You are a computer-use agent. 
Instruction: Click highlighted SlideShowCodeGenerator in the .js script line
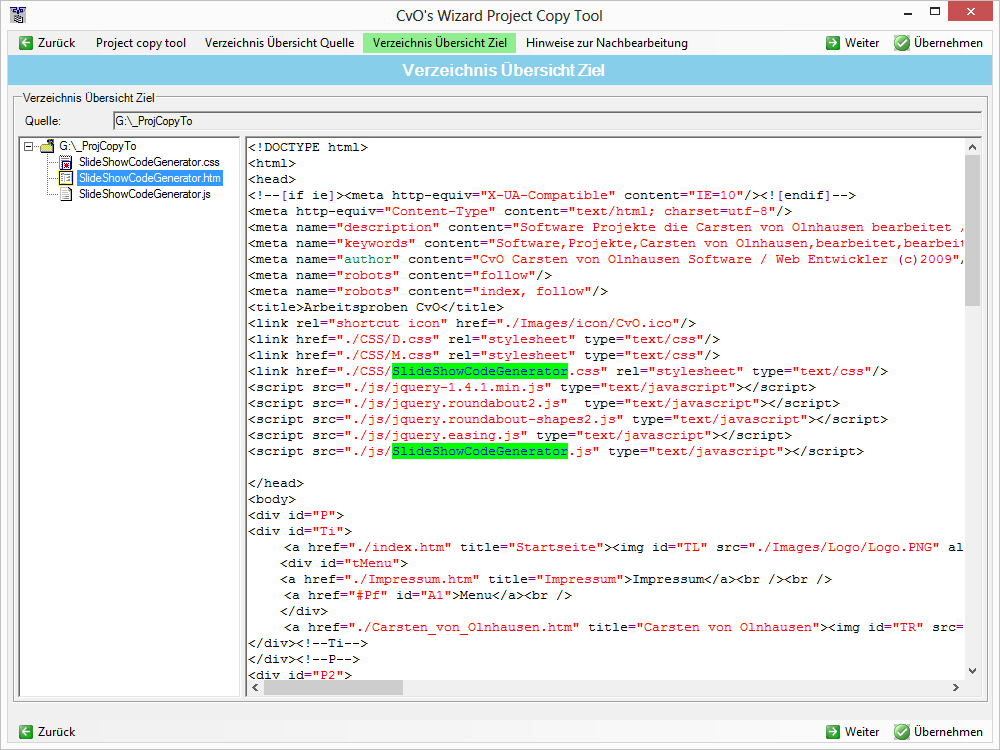[480, 451]
